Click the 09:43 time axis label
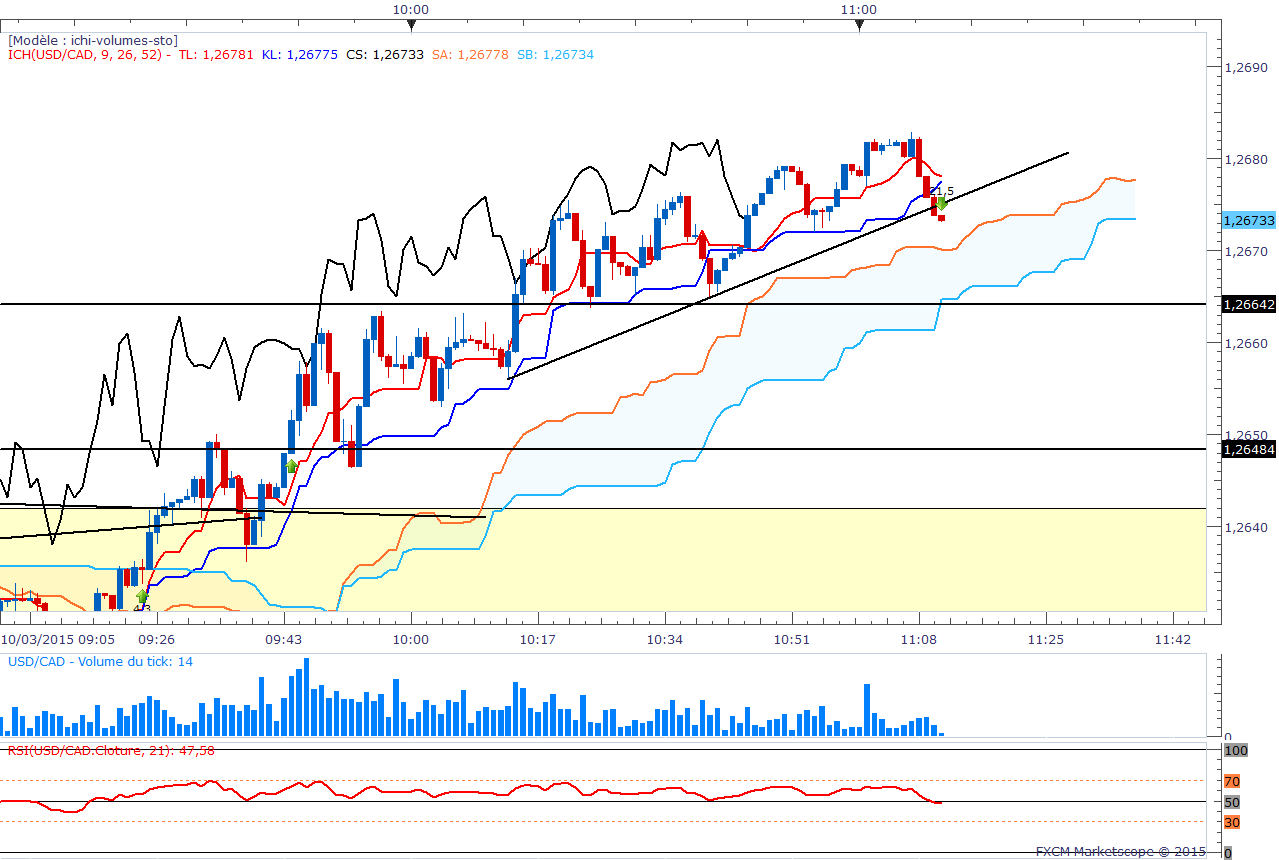Screen dimensions: 1279x860 283,638
